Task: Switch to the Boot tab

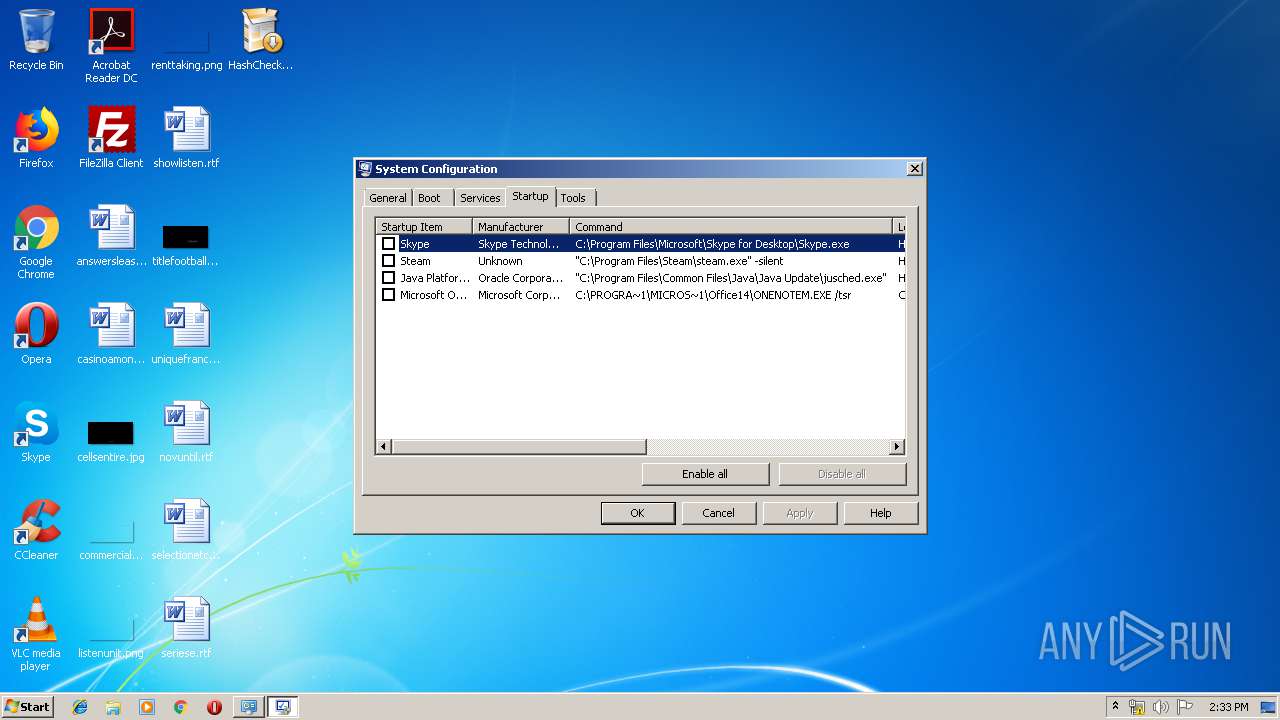Action: click(429, 198)
